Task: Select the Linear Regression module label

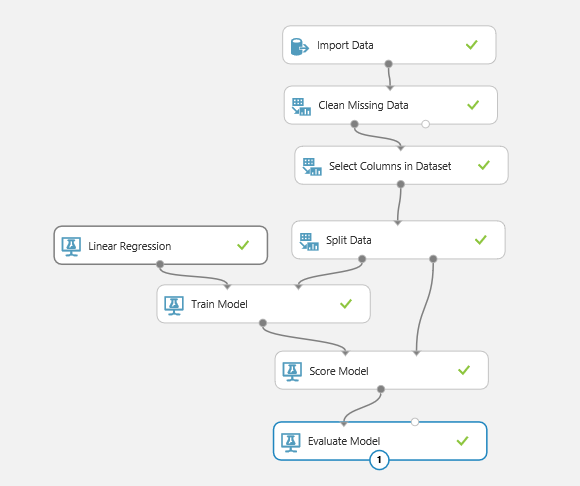Action: click(x=130, y=246)
